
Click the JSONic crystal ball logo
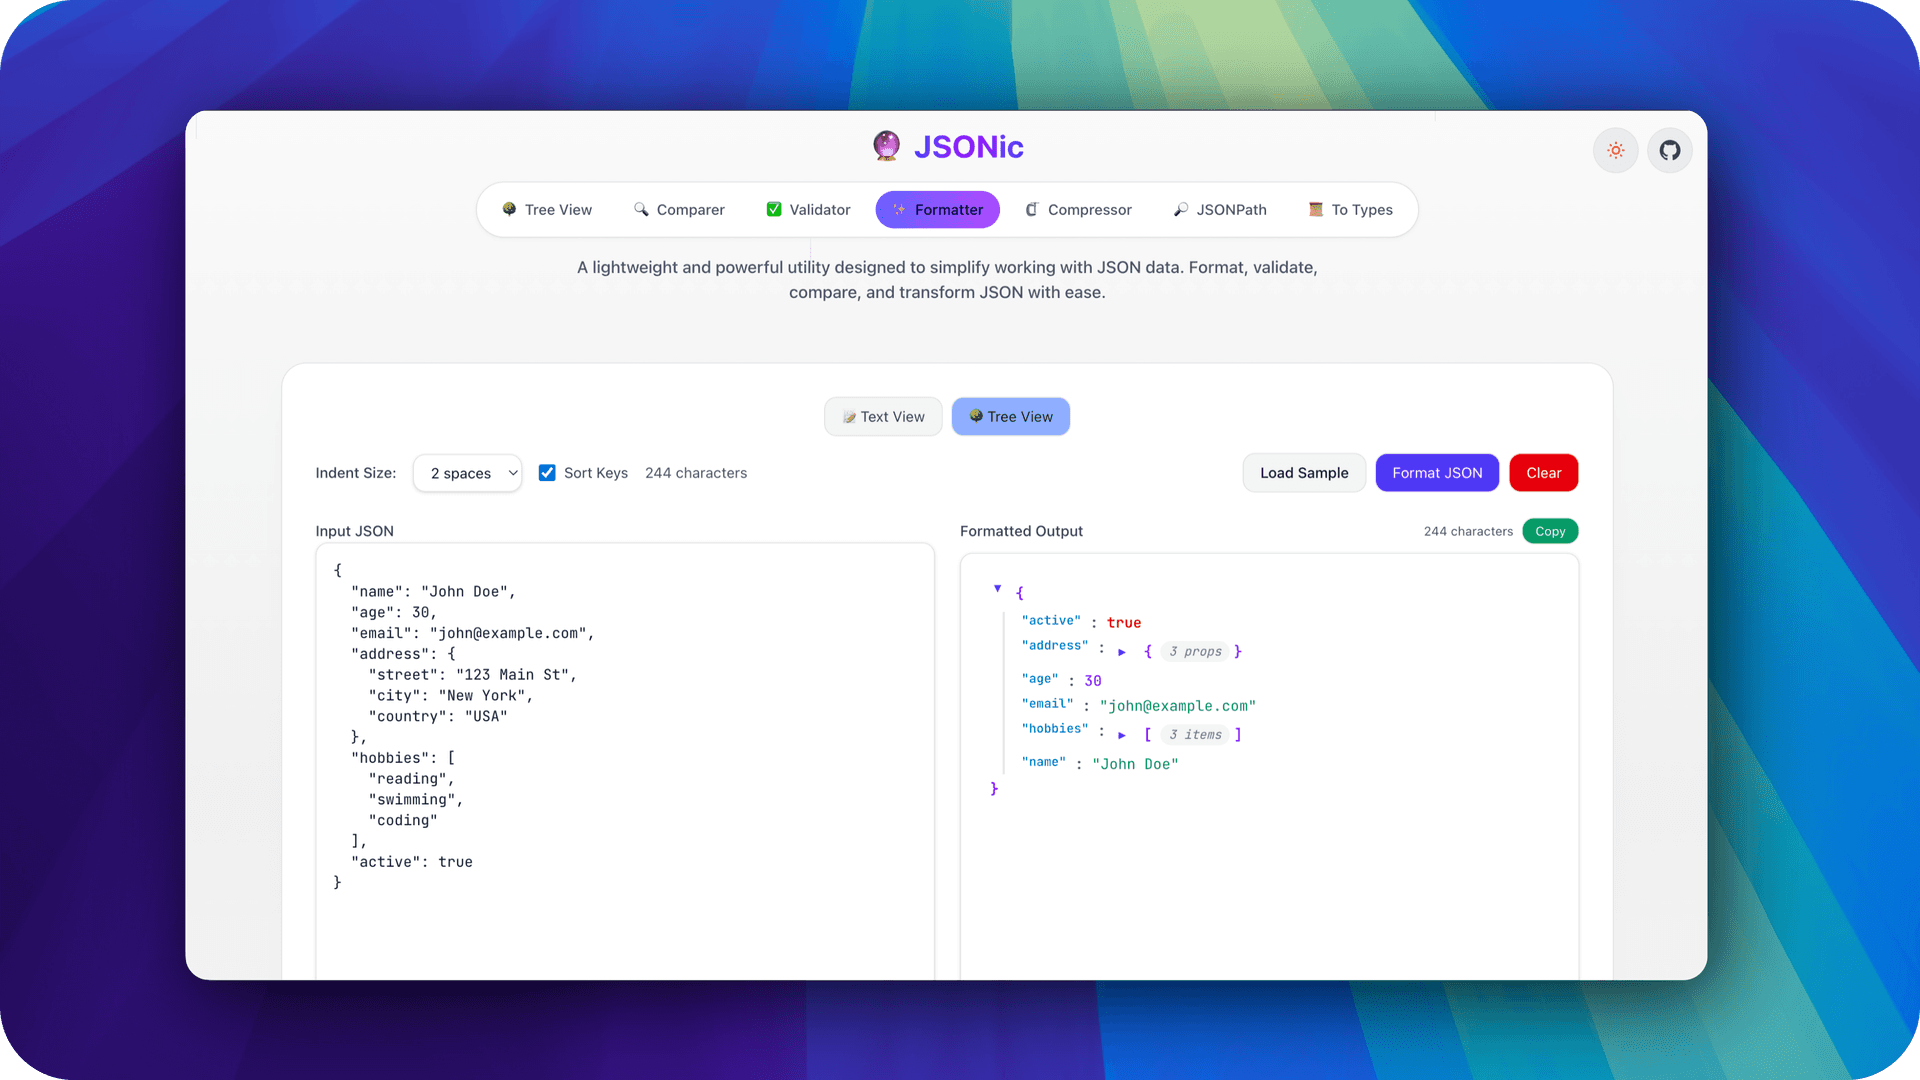pos(886,146)
